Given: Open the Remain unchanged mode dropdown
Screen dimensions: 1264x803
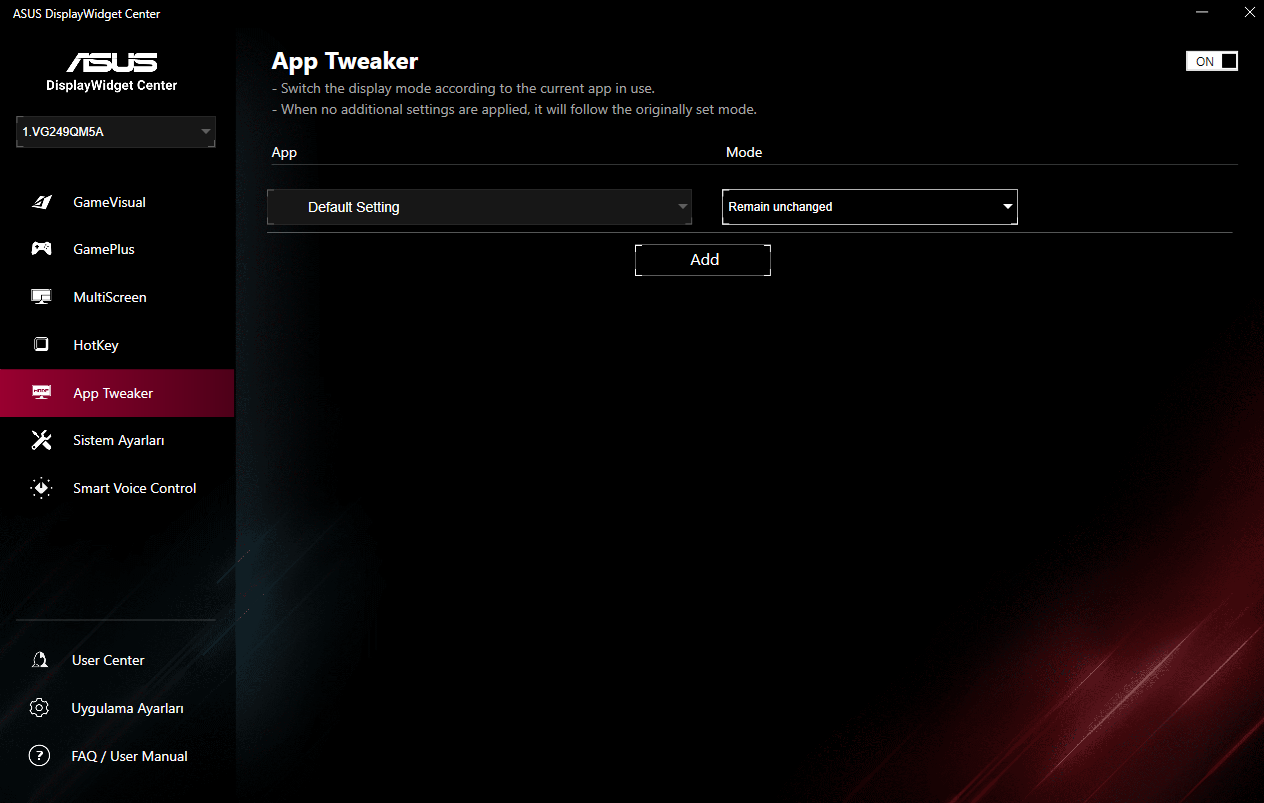Looking at the screenshot, I should 870,207.
